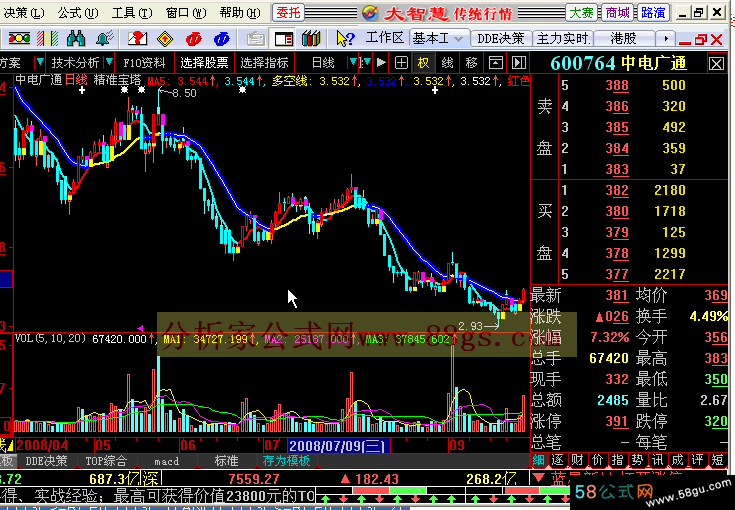Click the window layout panel icon
Image resolution: width=735 pixels, height=510 pixels.
(284, 38)
